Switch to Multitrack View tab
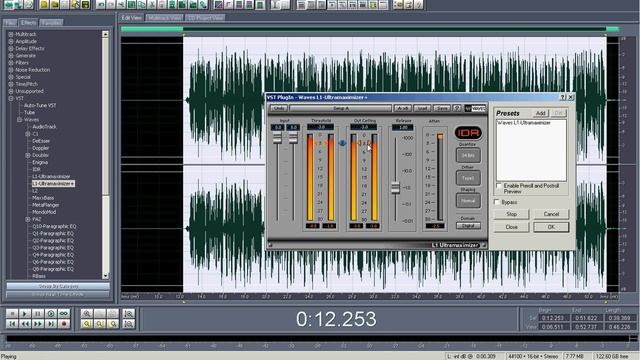Viewport: 640px width, 360px height. pyautogui.click(x=164, y=18)
